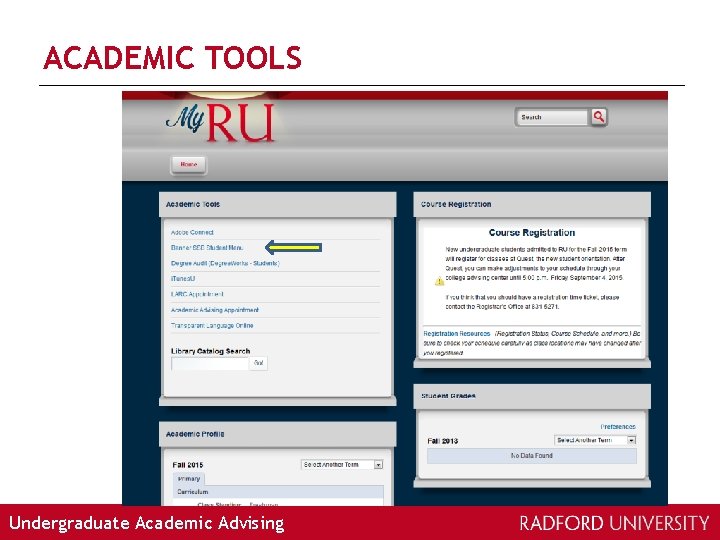This screenshot has width=720, height=540.
Task: Click the MyRU logo
Action: [220, 122]
